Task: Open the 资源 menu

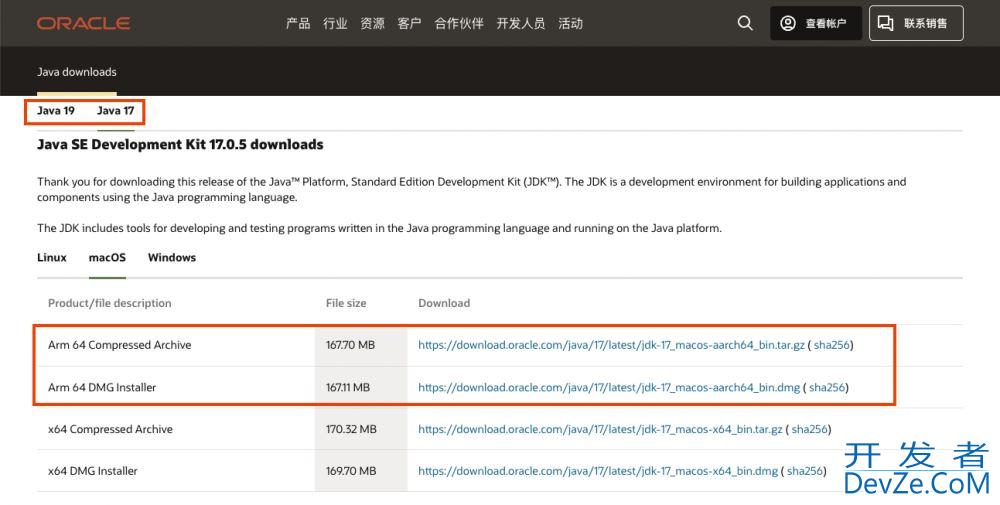Action: [372, 24]
